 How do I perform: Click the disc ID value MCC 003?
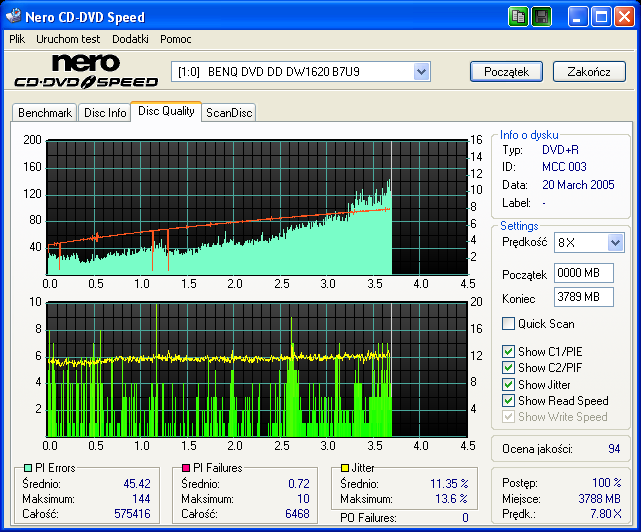pos(564,167)
